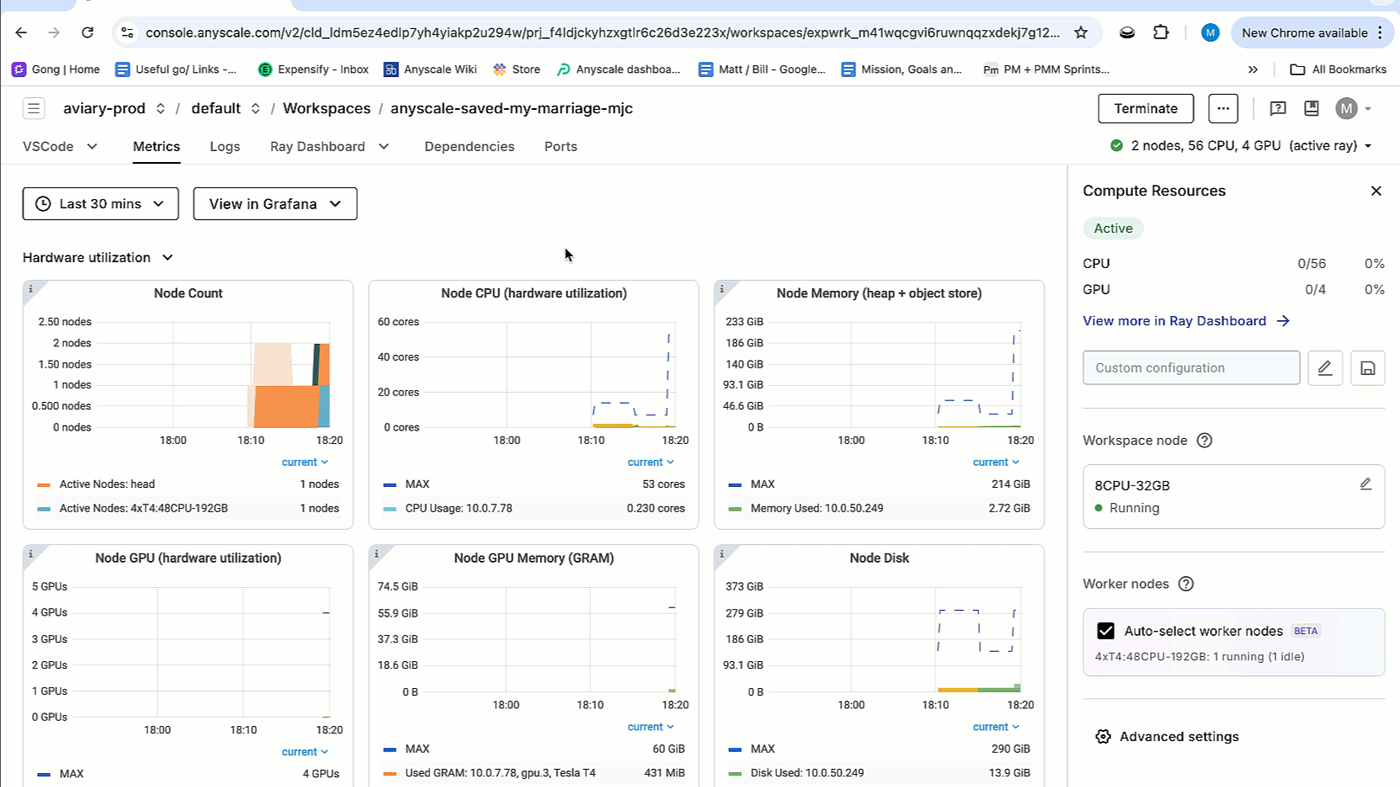Open info on Node Count panel
This screenshot has height=787, width=1400.
click(x=30, y=289)
